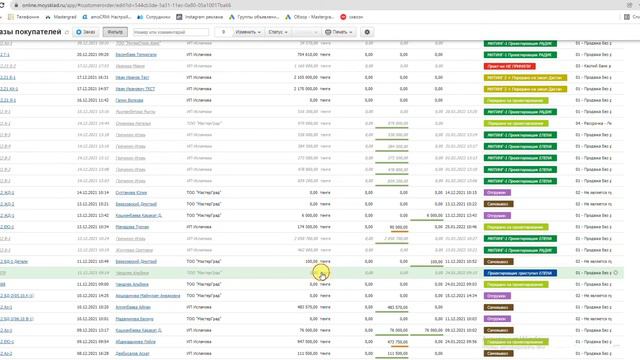Click date cell 10.12.2021 10:01
The height and width of the screenshot is (360, 640).
click(x=93, y=318)
